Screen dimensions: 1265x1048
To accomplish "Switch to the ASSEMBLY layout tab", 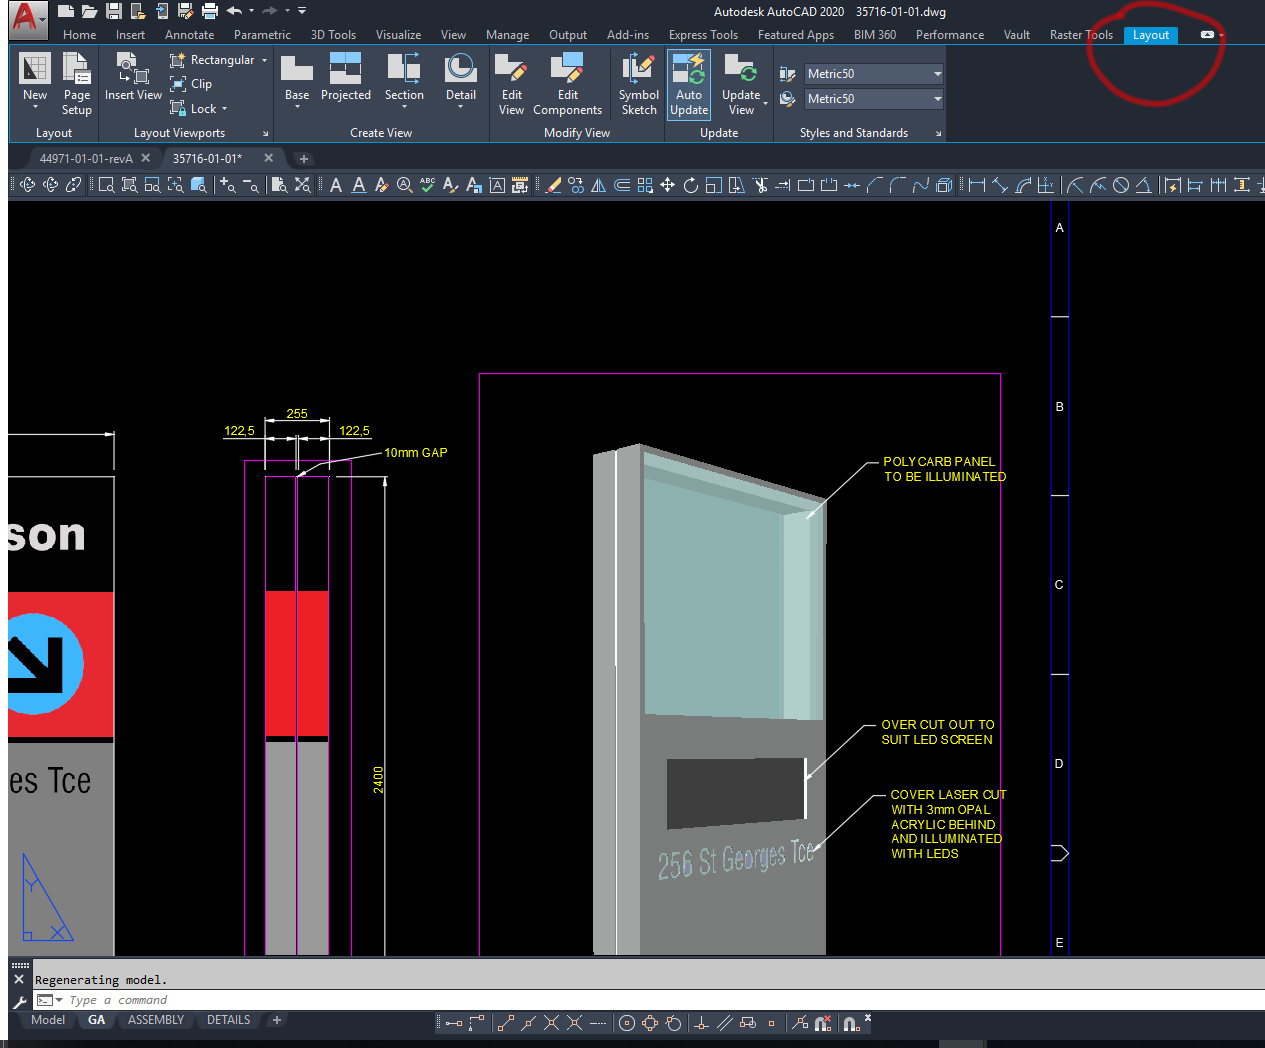I will click(x=156, y=1019).
